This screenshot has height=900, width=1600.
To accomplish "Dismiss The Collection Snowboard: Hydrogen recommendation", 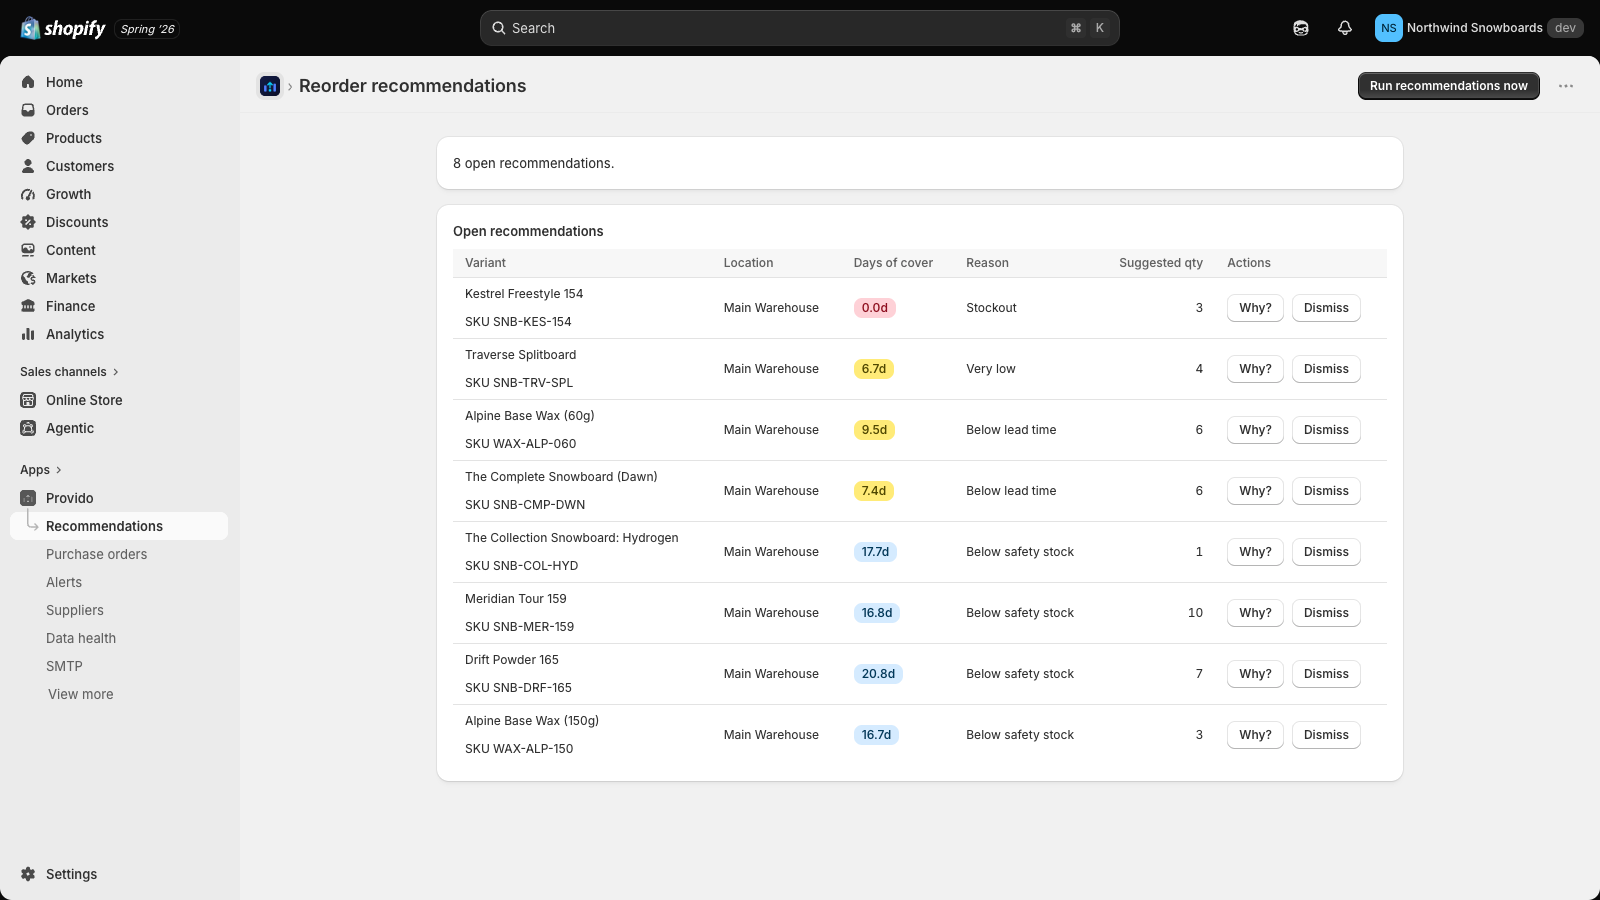I will click(x=1326, y=552).
